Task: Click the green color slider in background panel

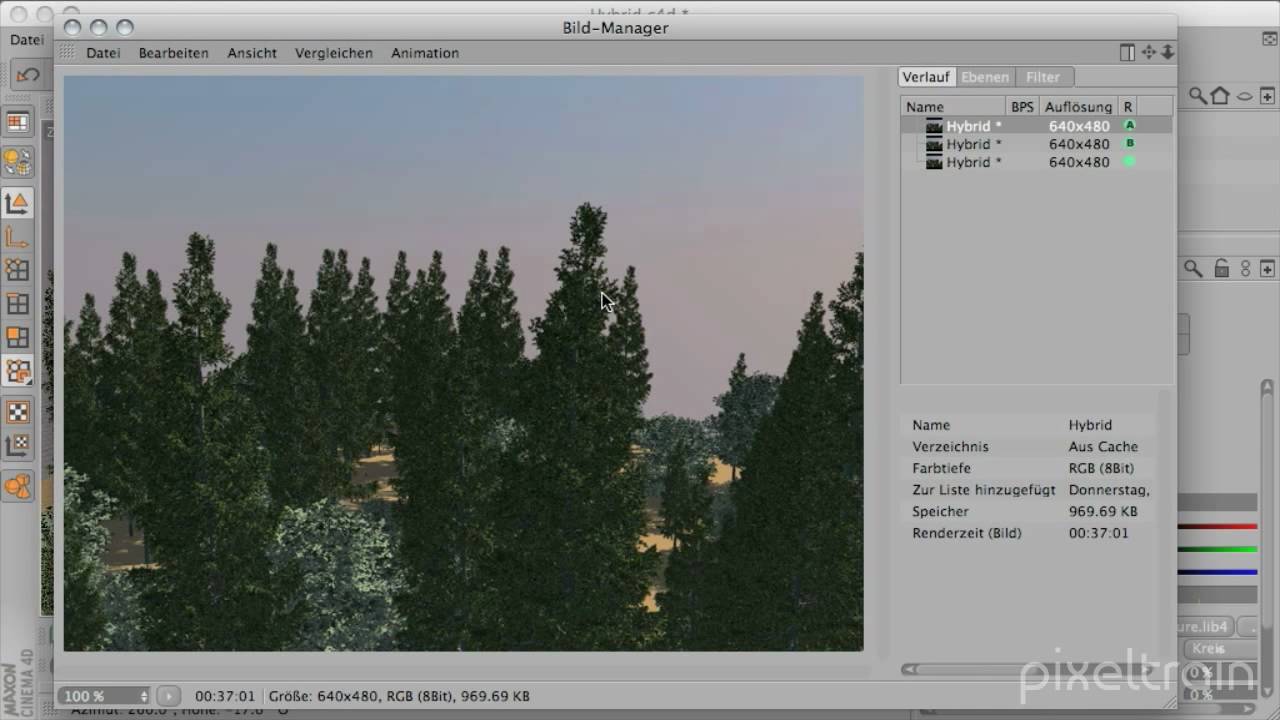Action: point(1217,549)
